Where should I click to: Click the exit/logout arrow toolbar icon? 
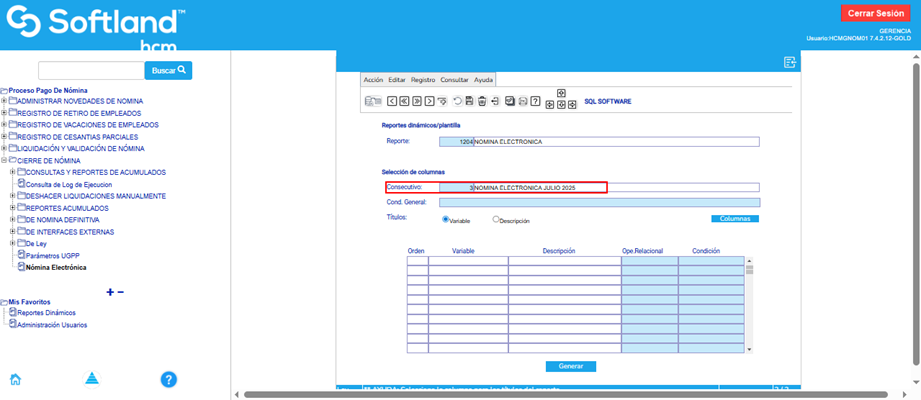point(495,101)
